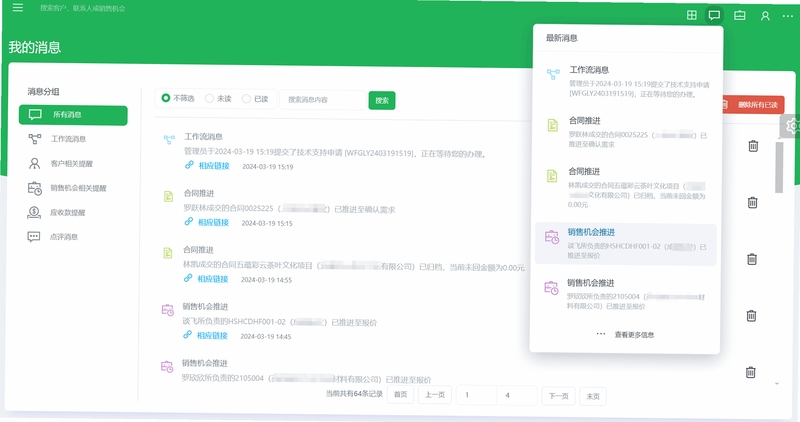Click 查看更多信息 in the popup
The image size is (800, 422).
(x=634, y=335)
